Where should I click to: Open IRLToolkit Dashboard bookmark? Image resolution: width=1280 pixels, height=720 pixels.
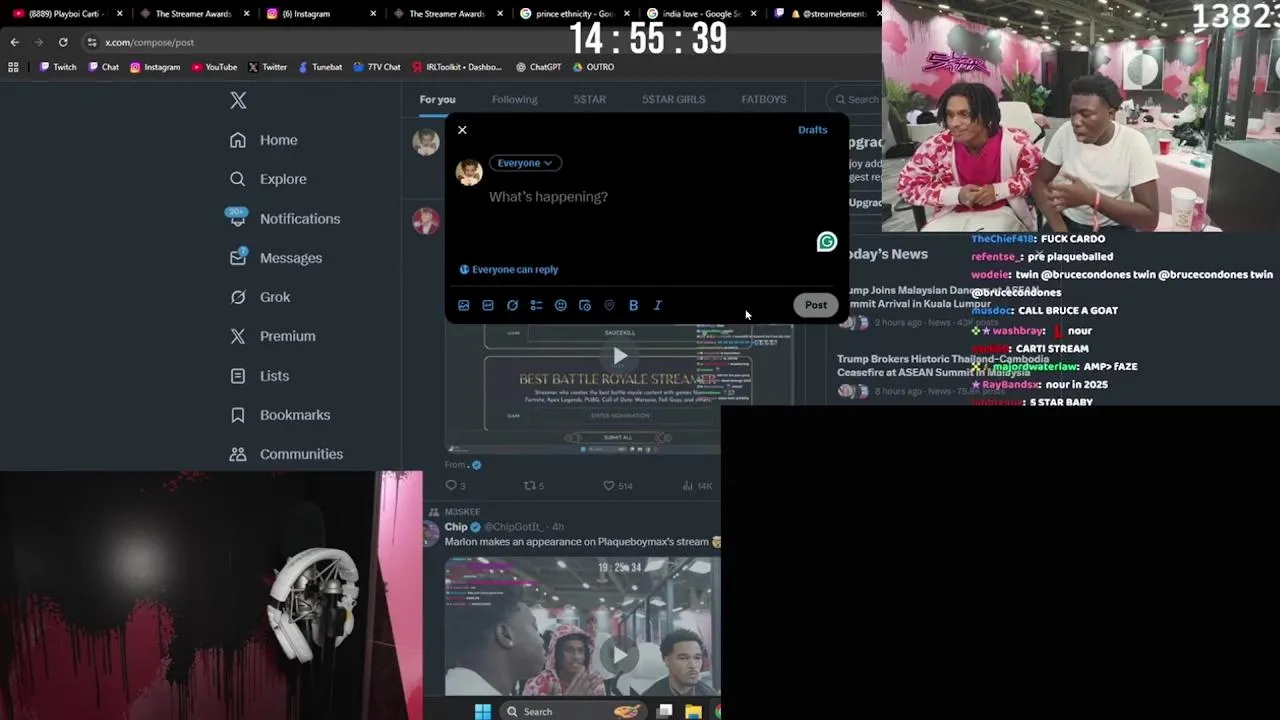[x=457, y=67]
